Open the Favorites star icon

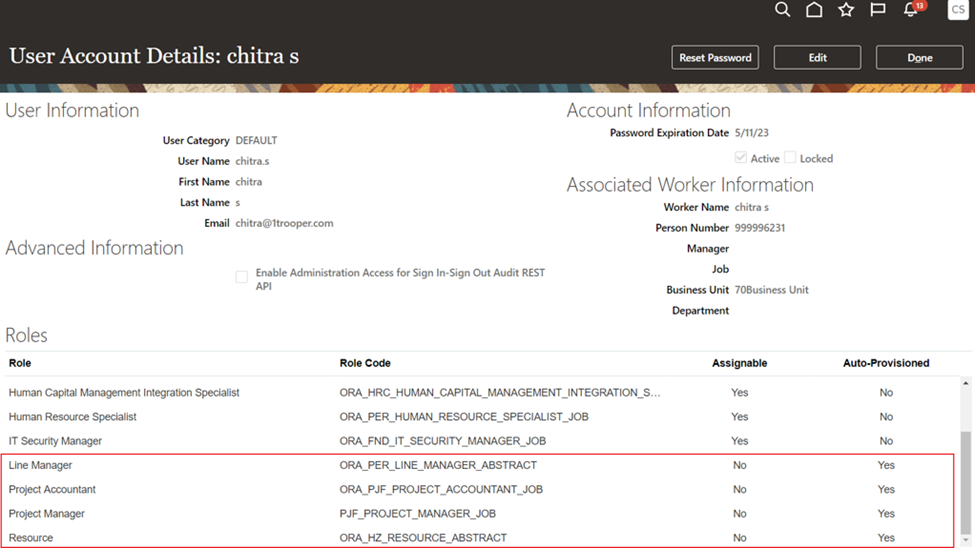tap(846, 10)
